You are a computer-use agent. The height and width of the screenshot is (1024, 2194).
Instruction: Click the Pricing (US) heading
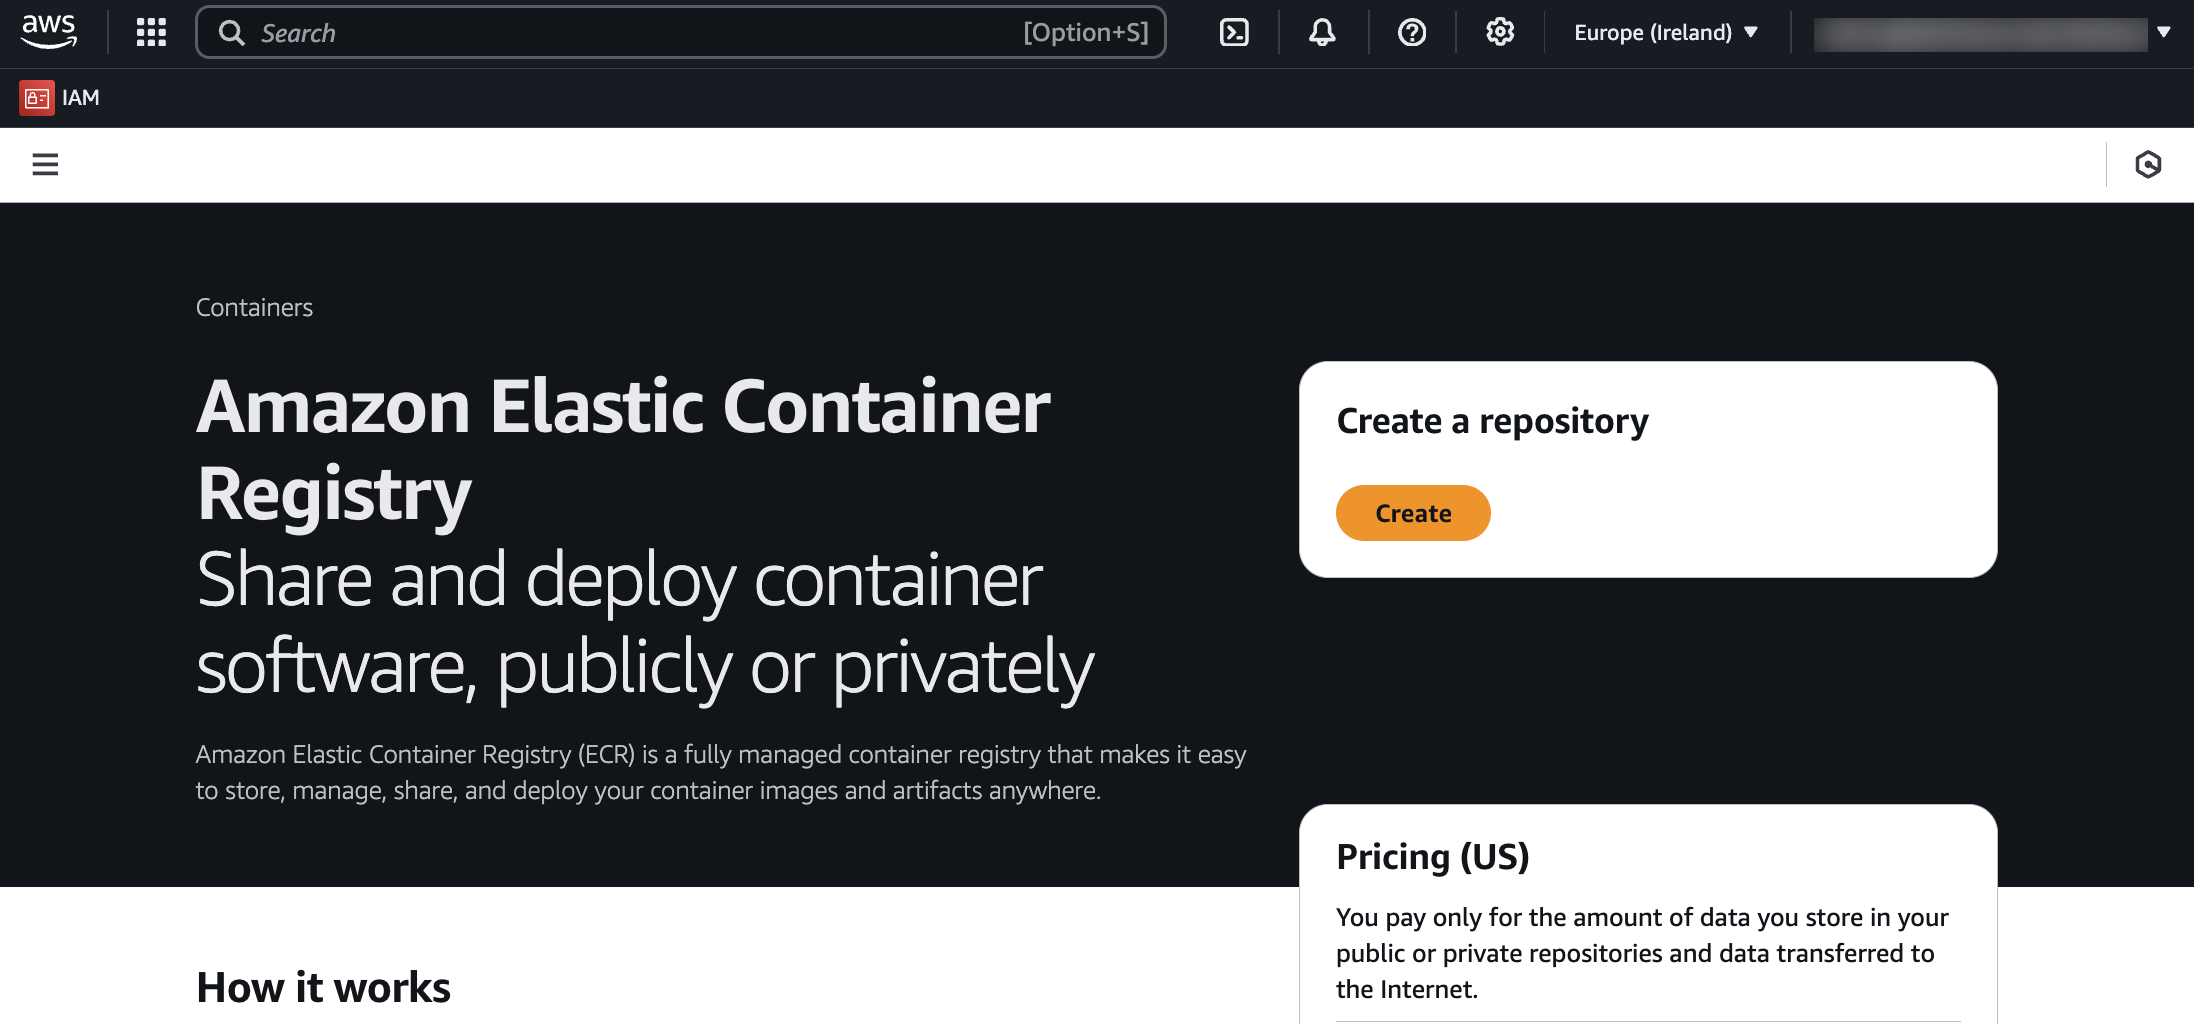click(x=1433, y=857)
